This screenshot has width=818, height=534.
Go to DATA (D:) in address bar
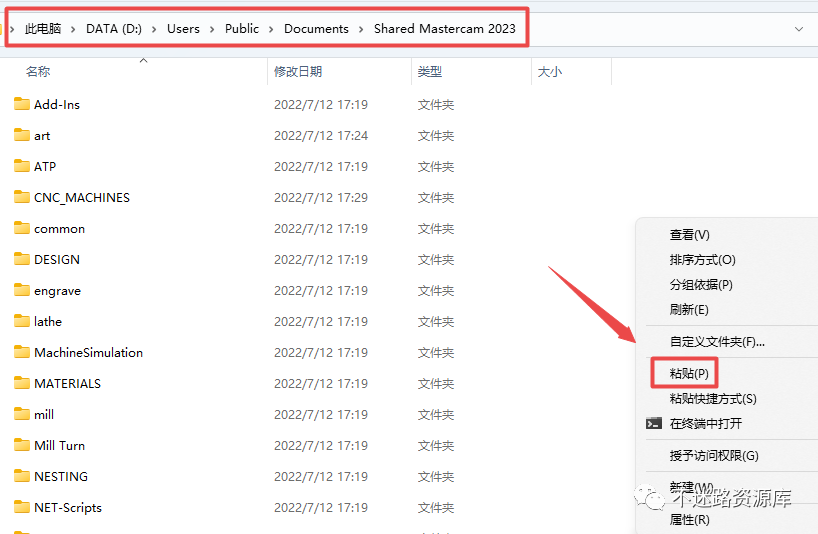click(x=114, y=29)
